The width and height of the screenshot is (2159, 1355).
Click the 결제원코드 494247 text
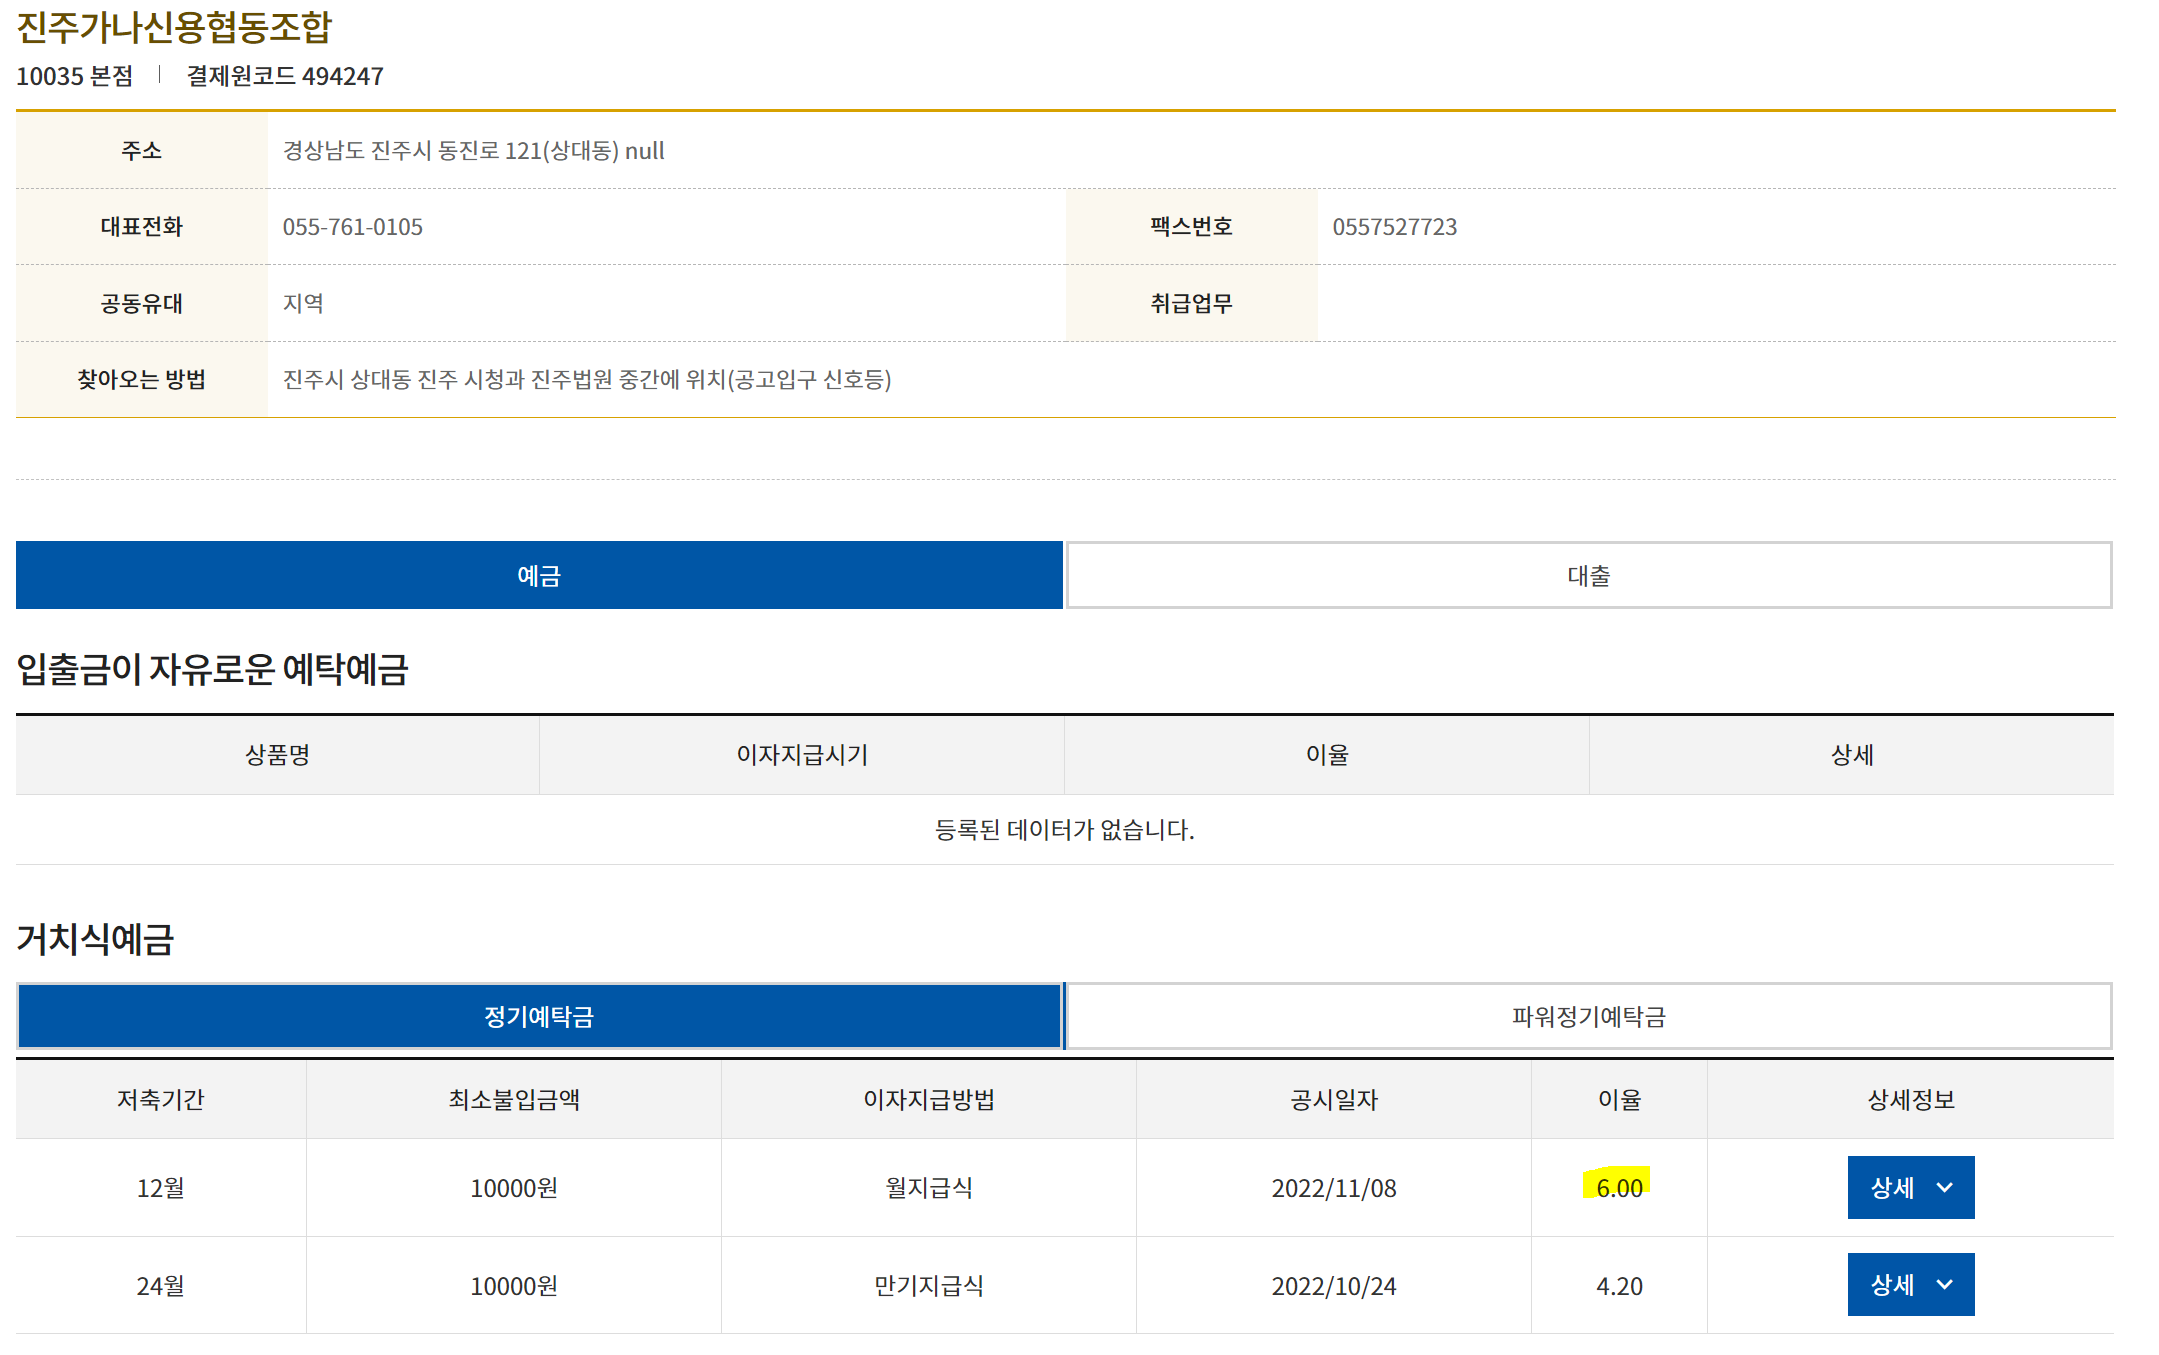[x=285, y=76]
